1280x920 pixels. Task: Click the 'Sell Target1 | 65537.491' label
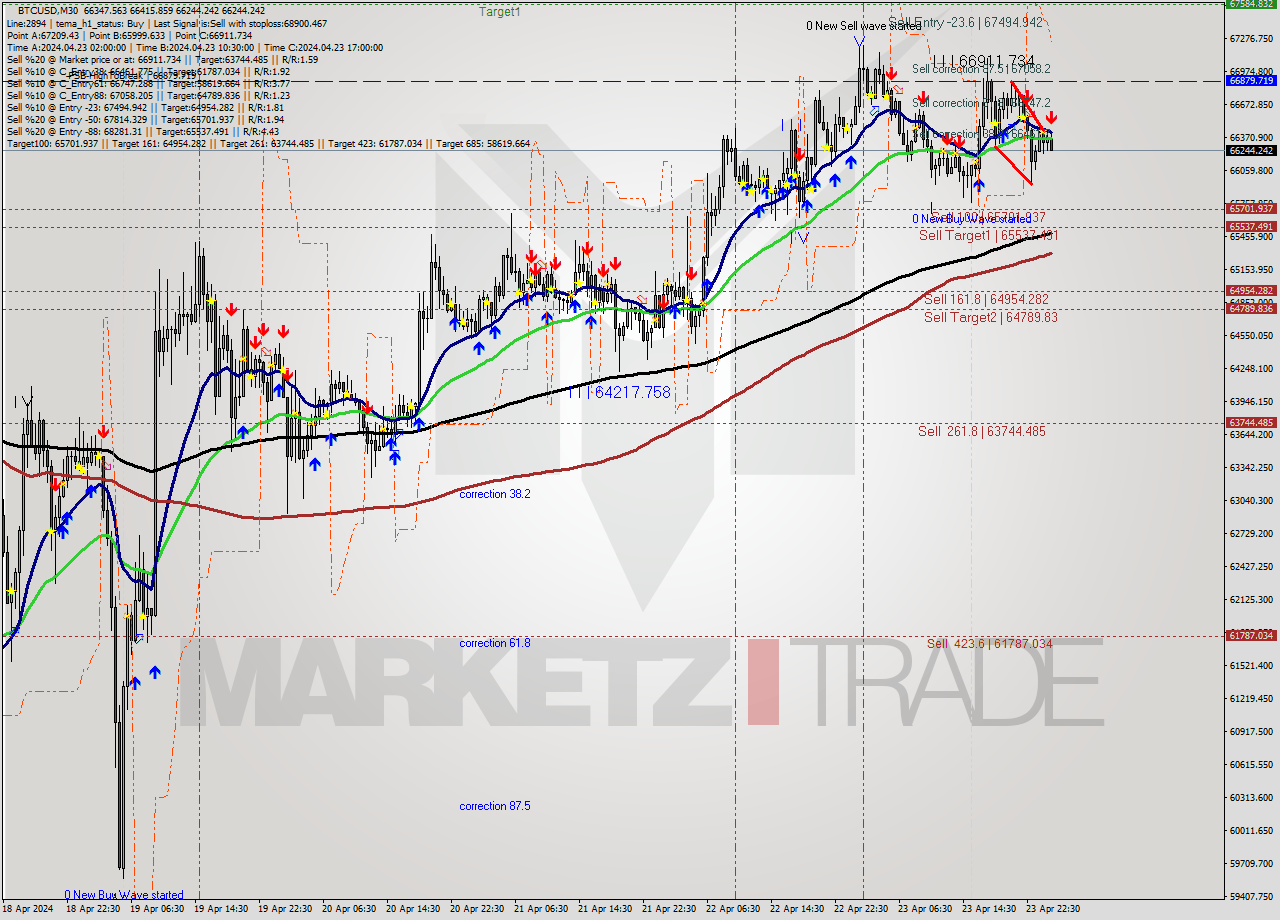pyautogui.click(x=988, y=236)
